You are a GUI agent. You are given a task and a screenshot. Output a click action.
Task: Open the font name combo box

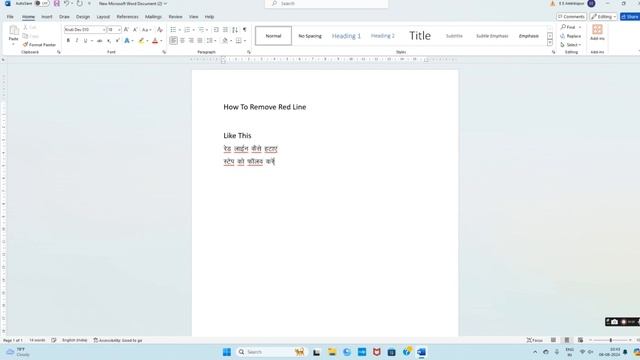85,29
